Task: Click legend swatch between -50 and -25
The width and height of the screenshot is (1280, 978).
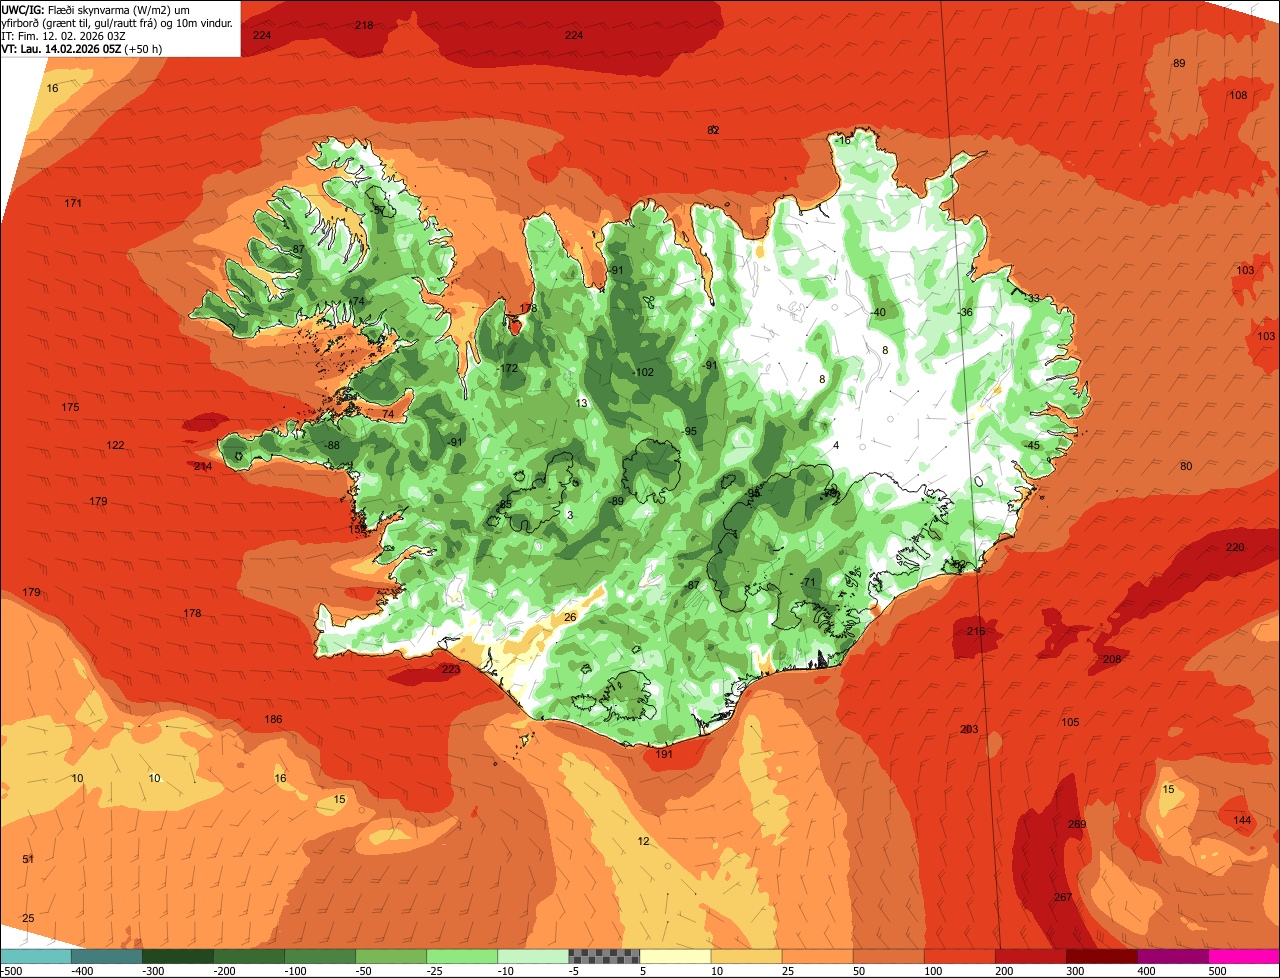Action: pos(390,956)
